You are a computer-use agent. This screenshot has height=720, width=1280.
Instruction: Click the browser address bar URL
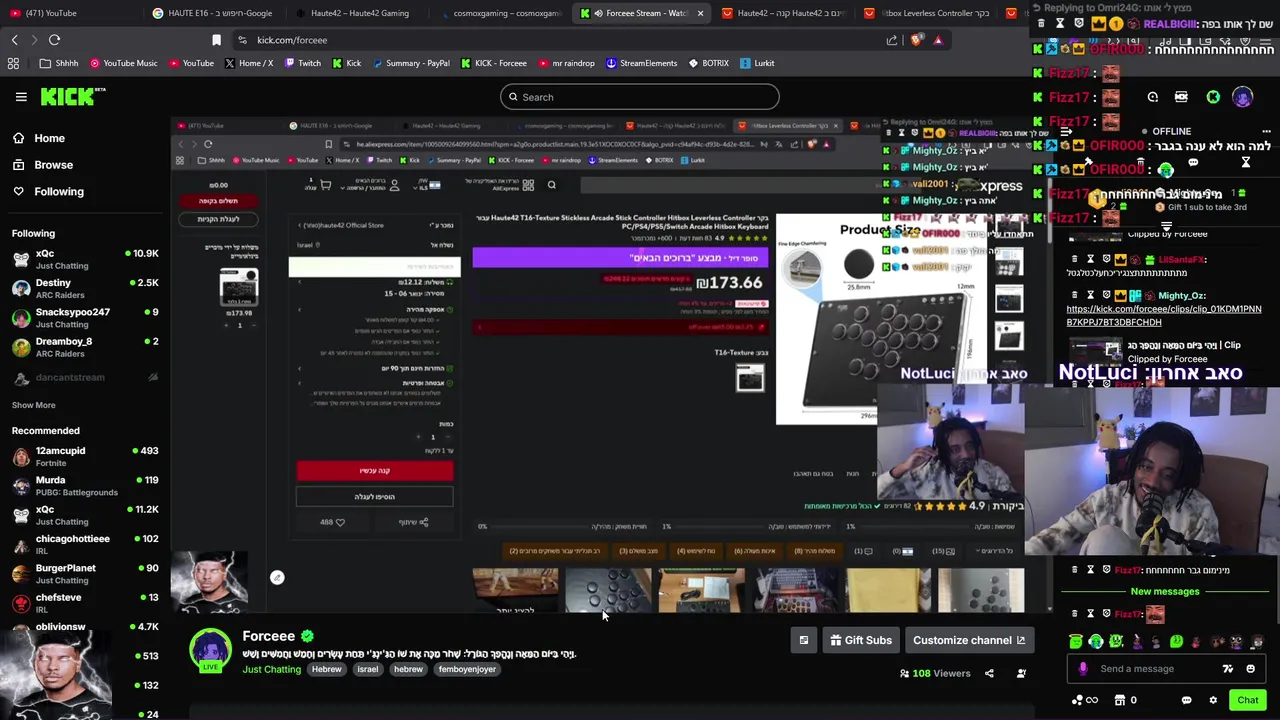pyautogui.click(x=292, y=40)
